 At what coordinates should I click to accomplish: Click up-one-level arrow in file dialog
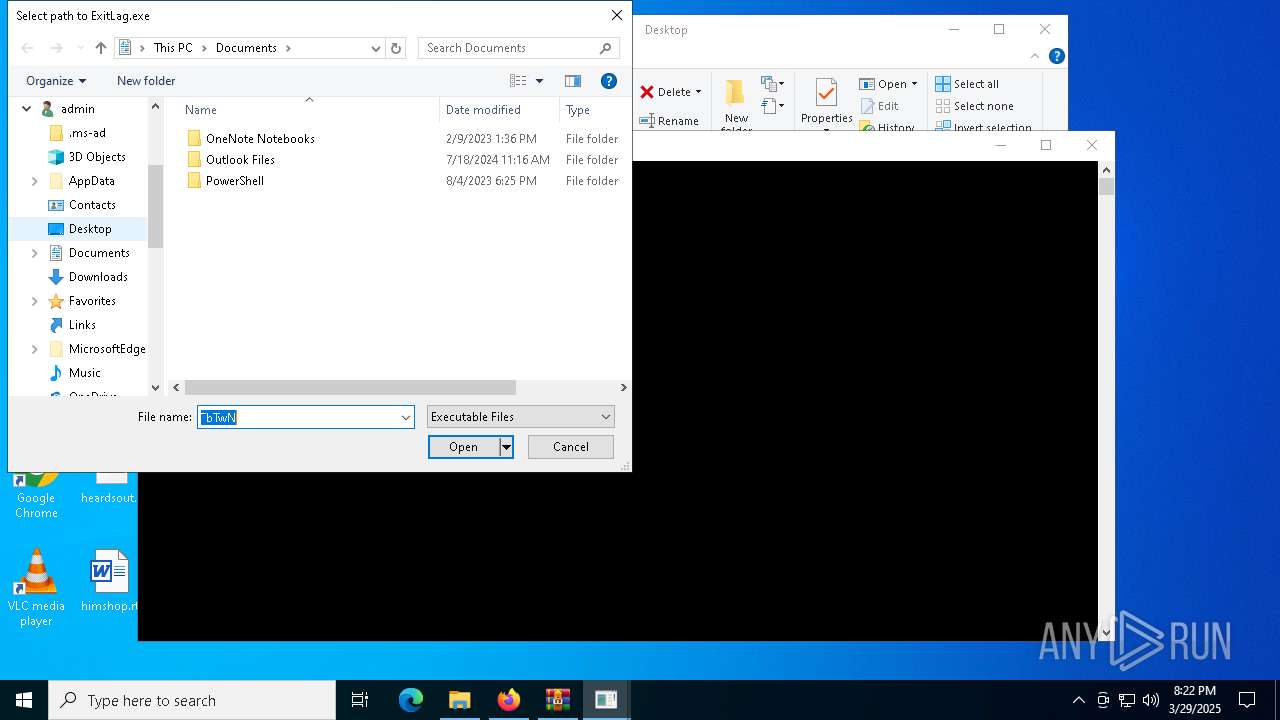point(101,48)
